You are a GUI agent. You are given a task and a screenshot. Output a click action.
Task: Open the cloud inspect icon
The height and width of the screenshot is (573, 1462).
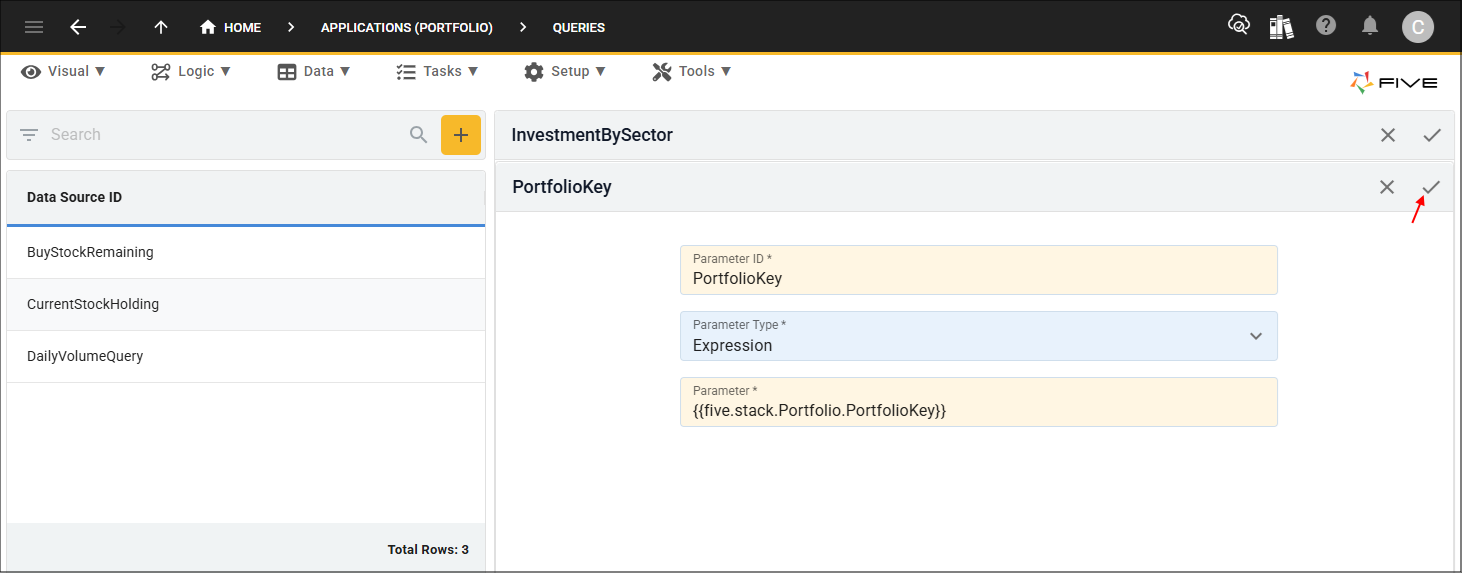click(x=1239, y=26)
